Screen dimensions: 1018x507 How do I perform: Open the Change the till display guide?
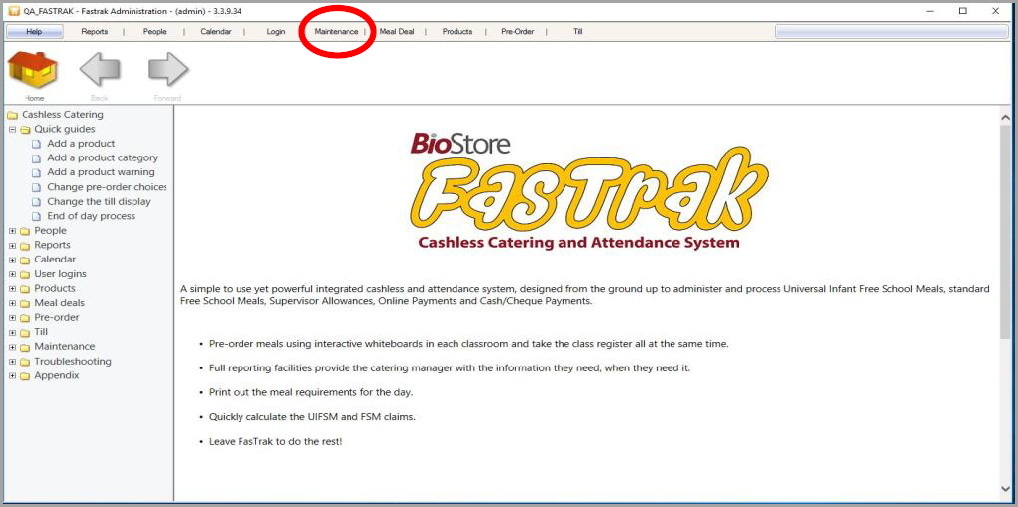pyautogui.click(x=99, y=201)
